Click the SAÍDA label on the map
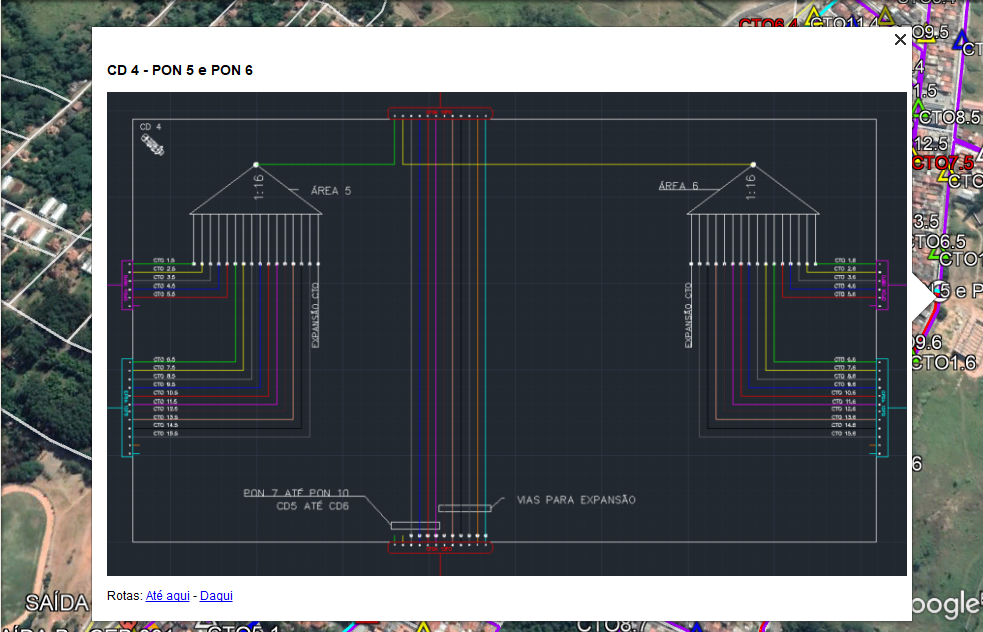This screenshot has height=632, width=983. click(57, 603)
